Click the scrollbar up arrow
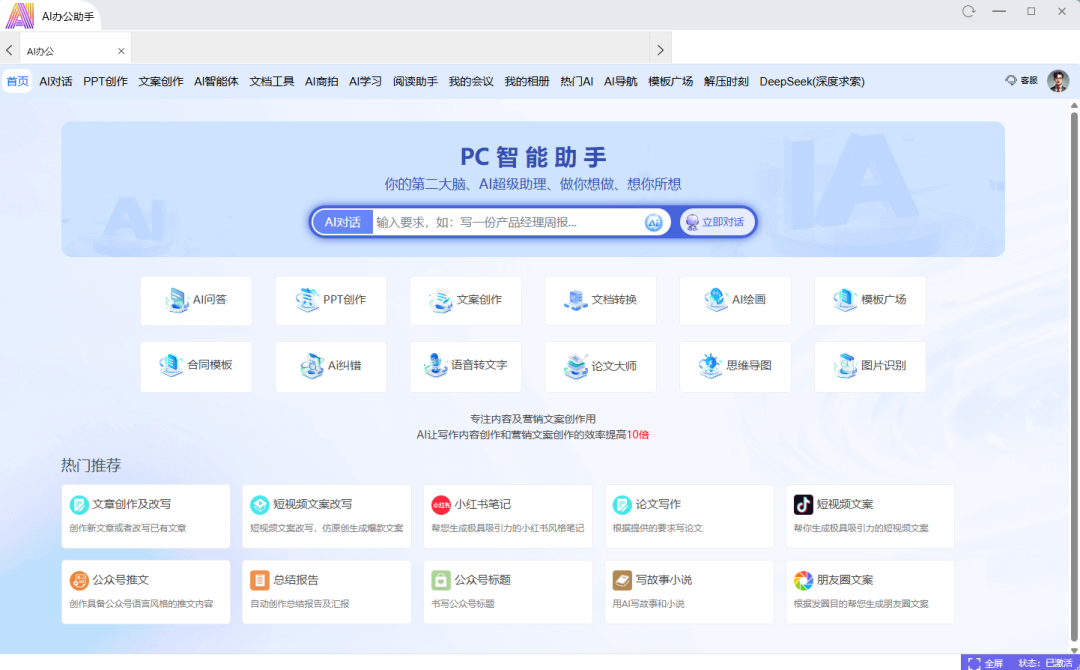This screenshot has width=1080, height=670. tap(1074, 105)
